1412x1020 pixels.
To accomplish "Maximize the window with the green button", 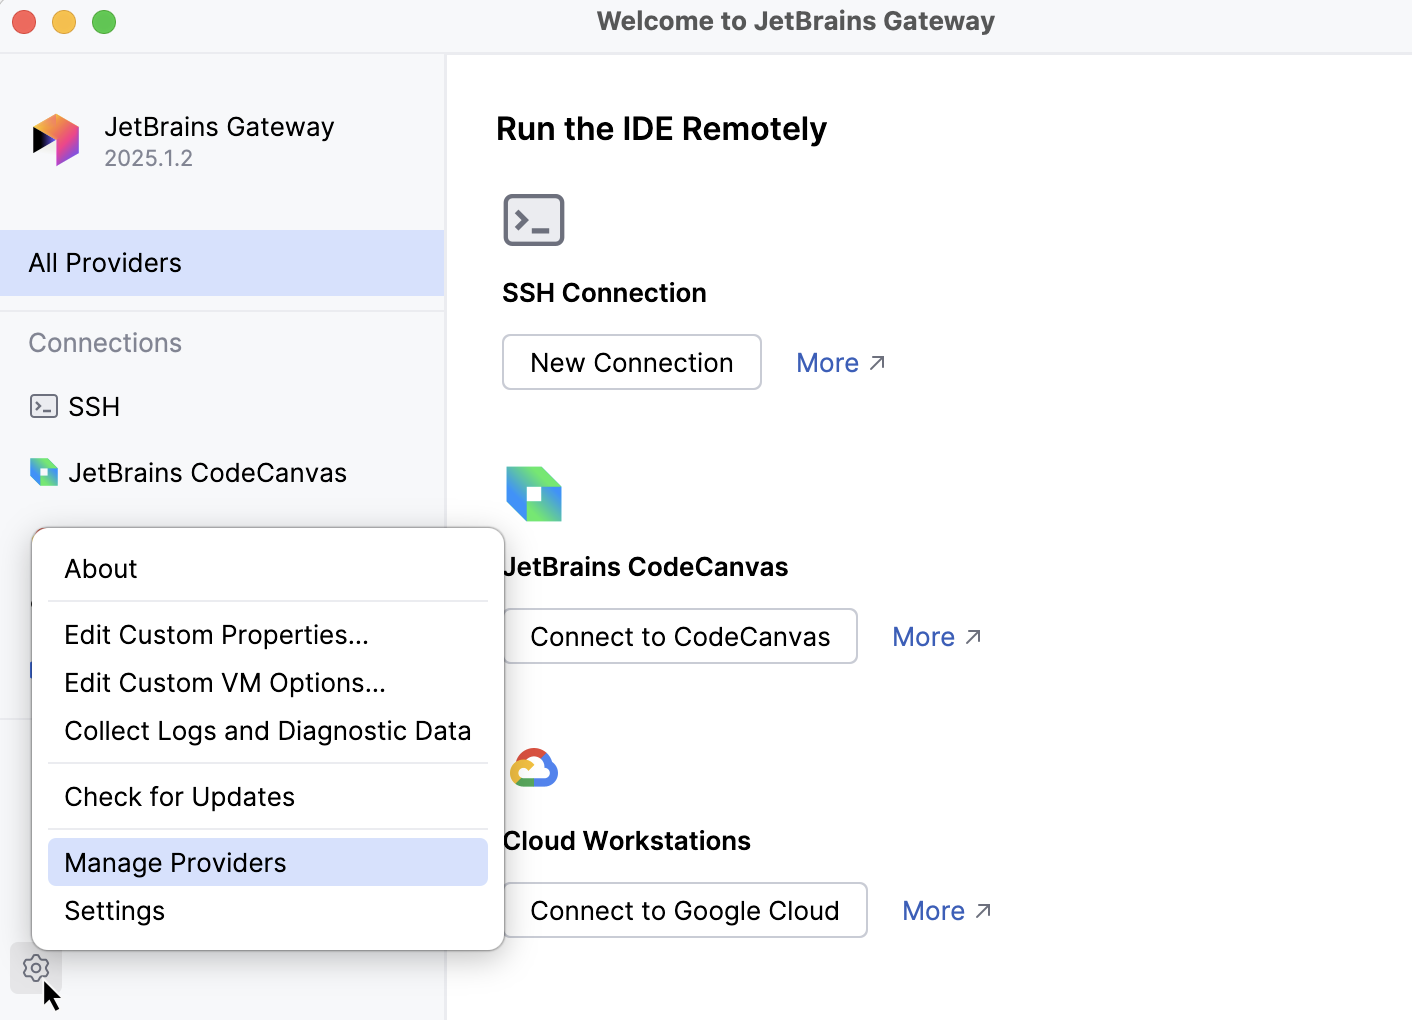I will 104,22.
